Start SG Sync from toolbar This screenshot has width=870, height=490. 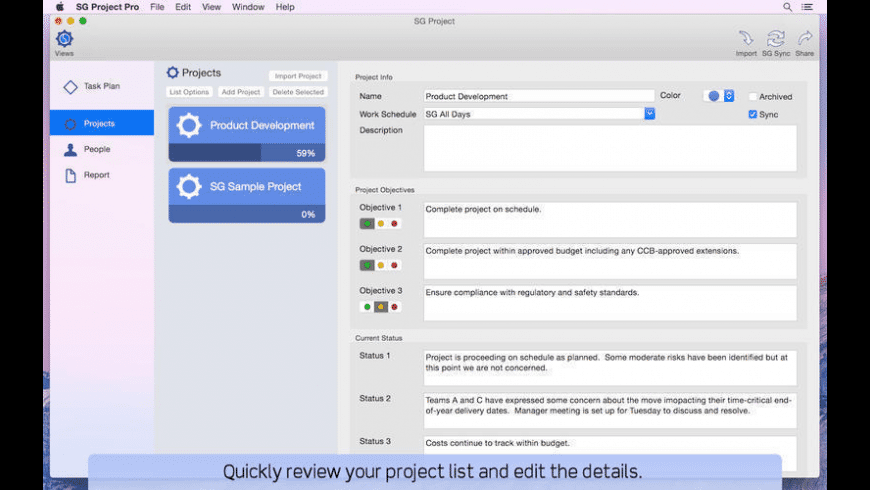[x=776, y=38]
